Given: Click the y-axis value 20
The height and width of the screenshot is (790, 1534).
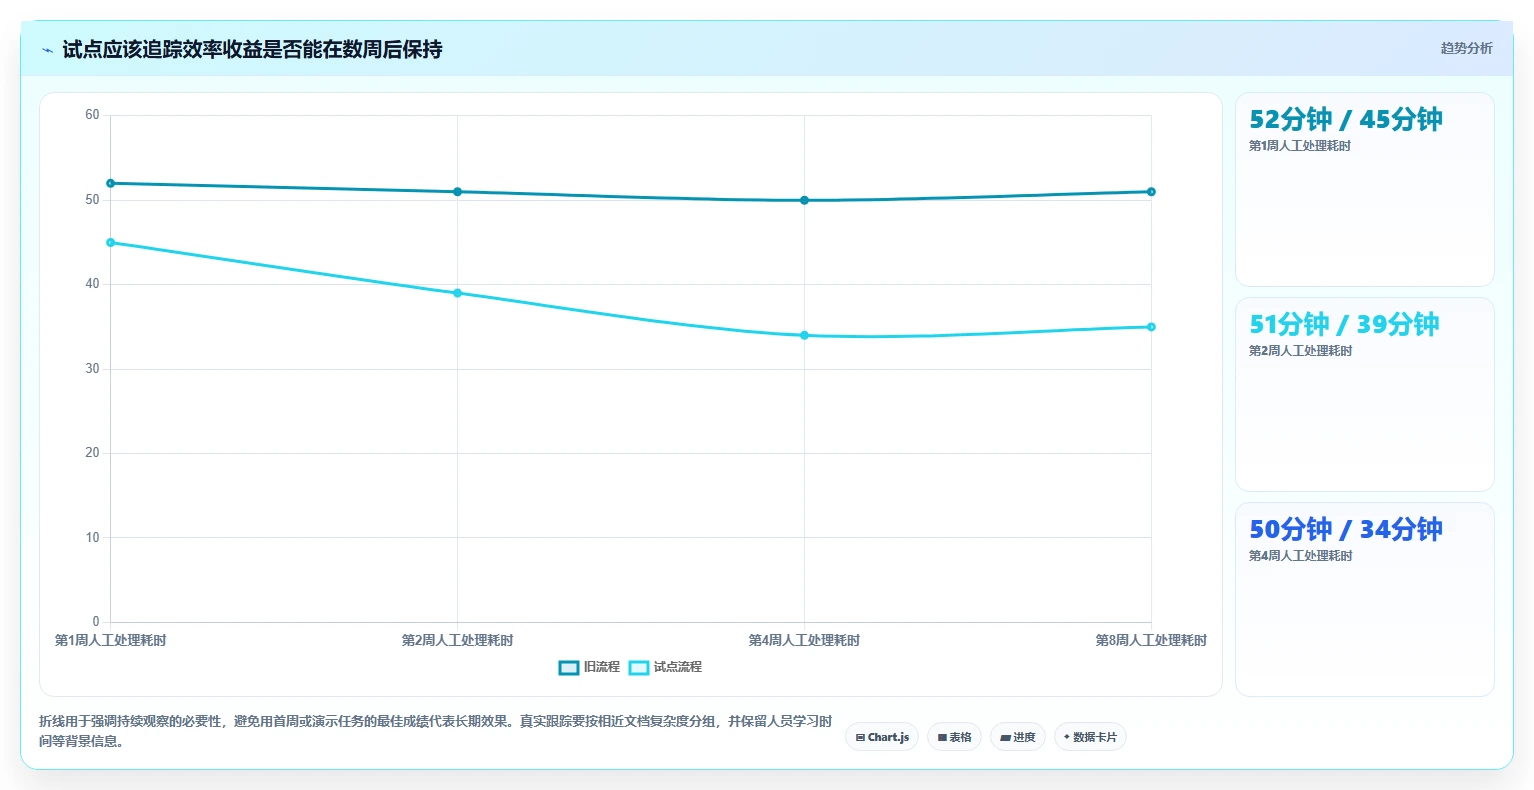Looking at the screenshot, I should [x=92, y=453].
